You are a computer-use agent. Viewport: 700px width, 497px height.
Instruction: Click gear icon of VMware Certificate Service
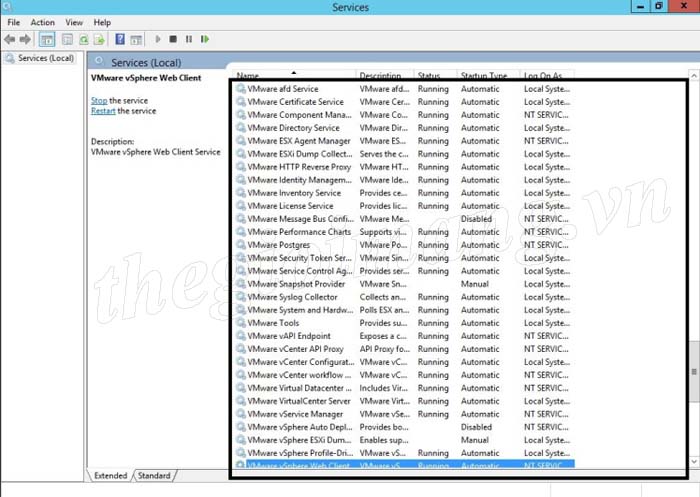tap(241, 102)
